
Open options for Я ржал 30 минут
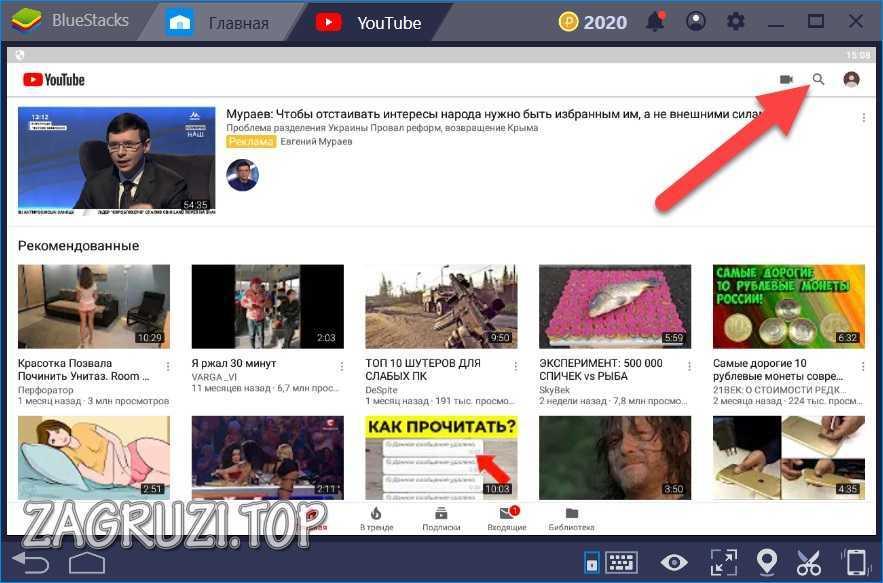341,367
